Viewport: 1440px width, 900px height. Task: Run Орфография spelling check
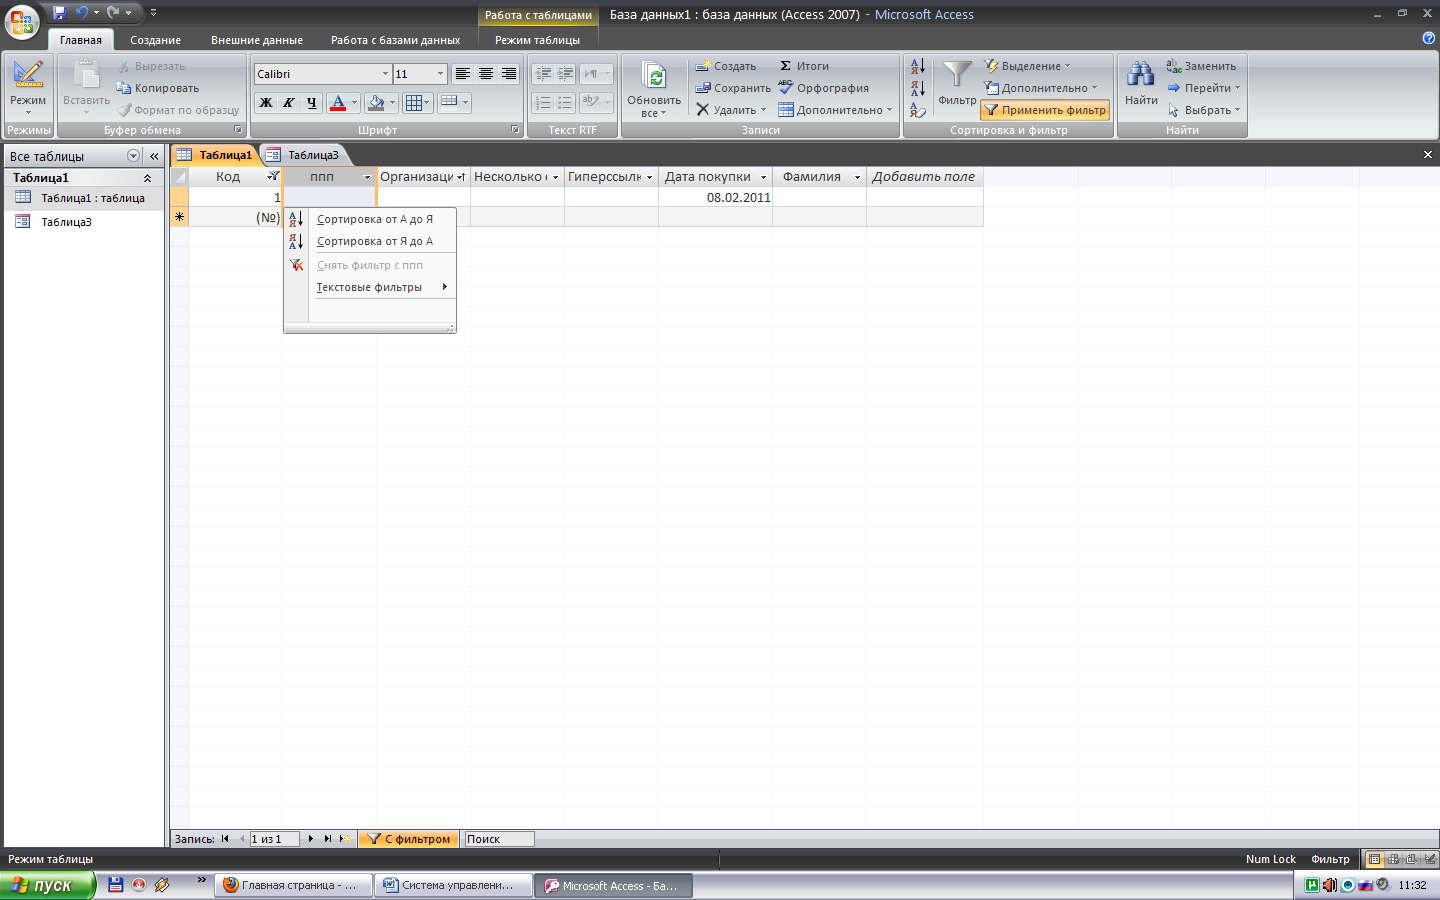point(824,88)
